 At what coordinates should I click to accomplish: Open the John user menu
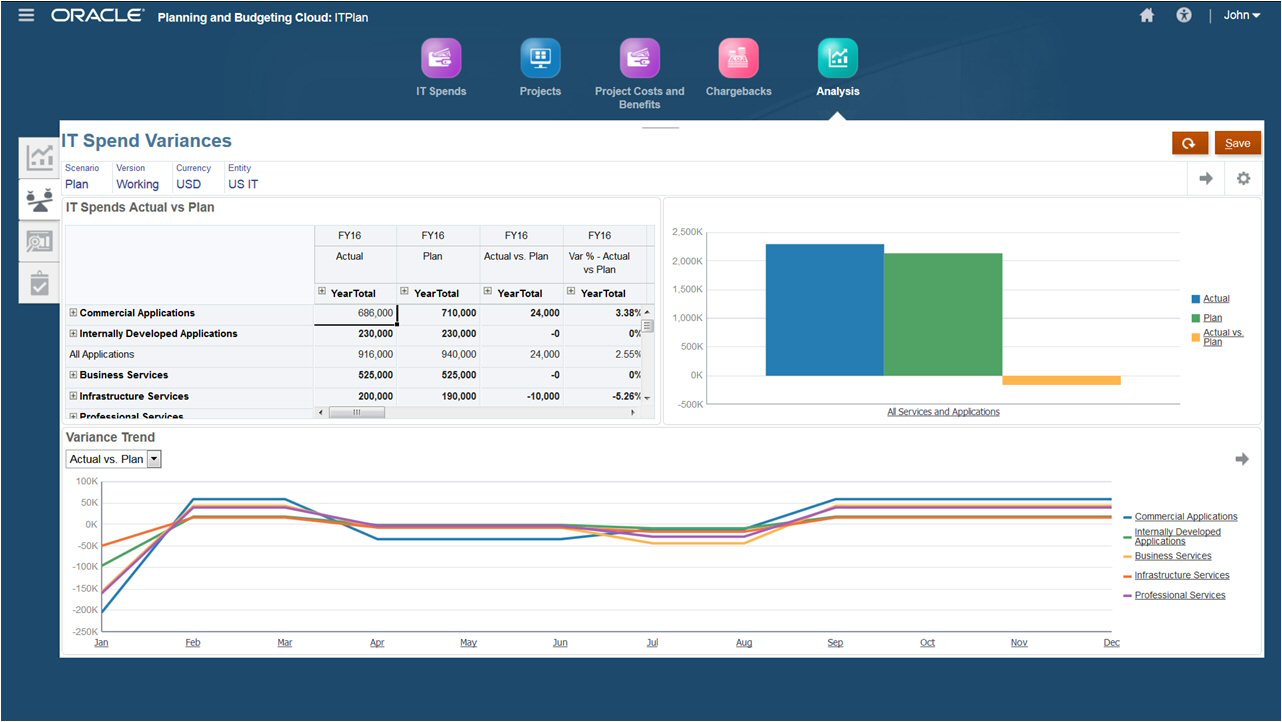[x=1240, y=15]
